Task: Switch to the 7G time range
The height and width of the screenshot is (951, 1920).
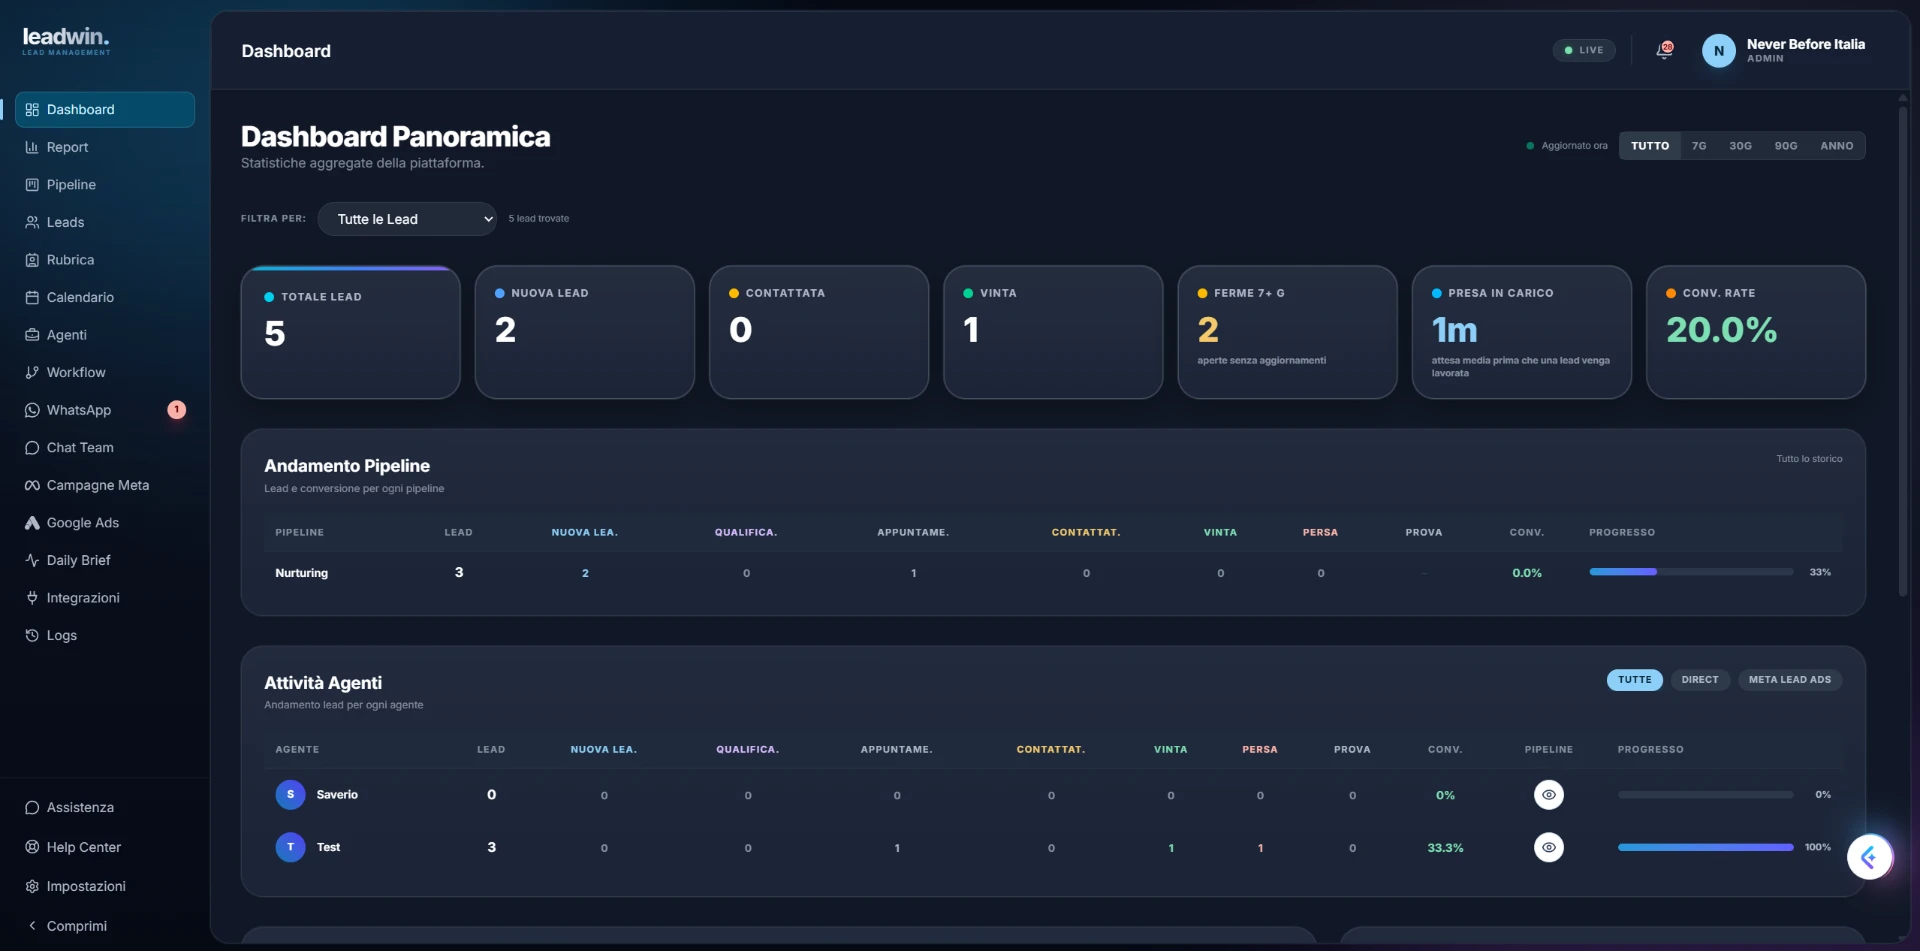Action: click(x=1699, y=146)
